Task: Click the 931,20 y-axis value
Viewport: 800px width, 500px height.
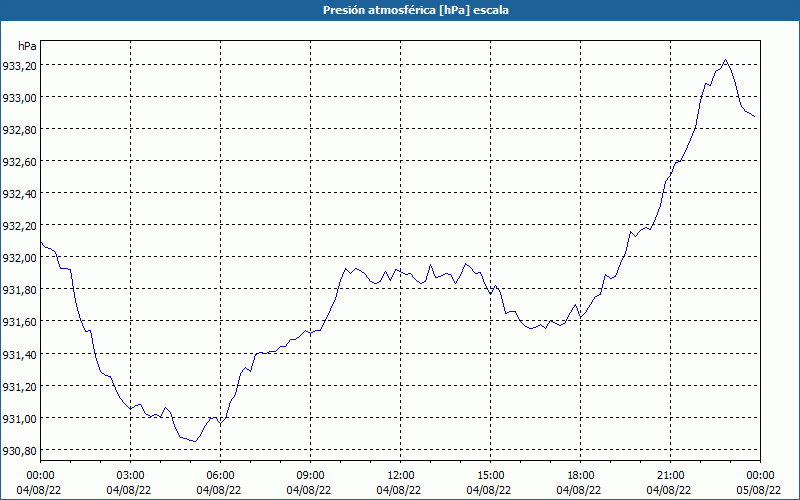Action: point(20,387)
